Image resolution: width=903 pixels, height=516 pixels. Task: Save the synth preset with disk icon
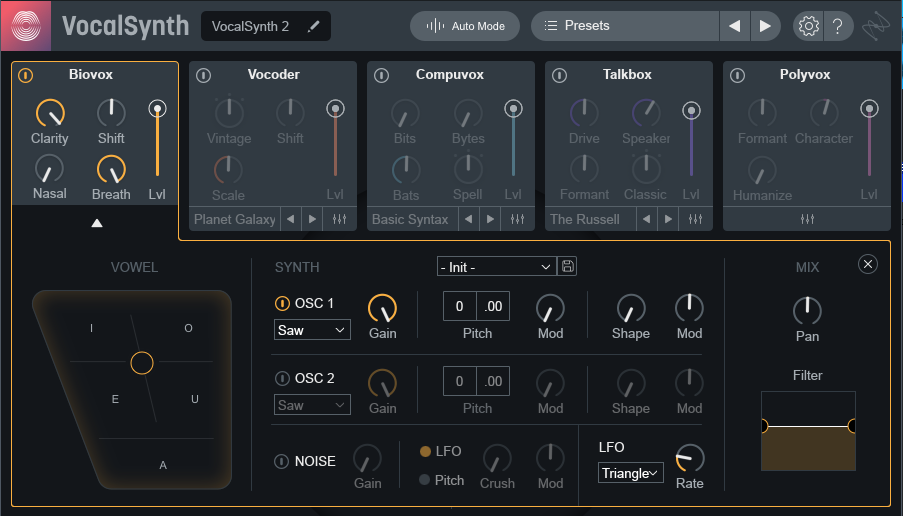click(567, 266)
